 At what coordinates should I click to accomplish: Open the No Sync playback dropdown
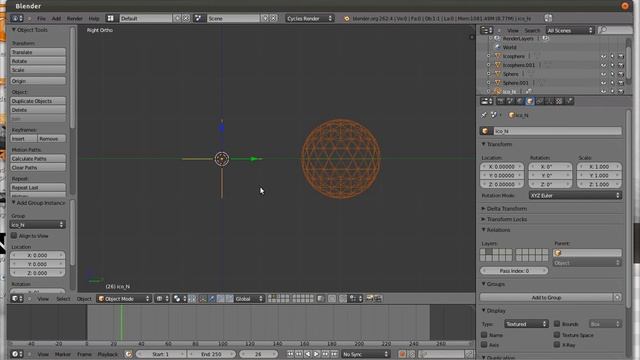(365, 354)
